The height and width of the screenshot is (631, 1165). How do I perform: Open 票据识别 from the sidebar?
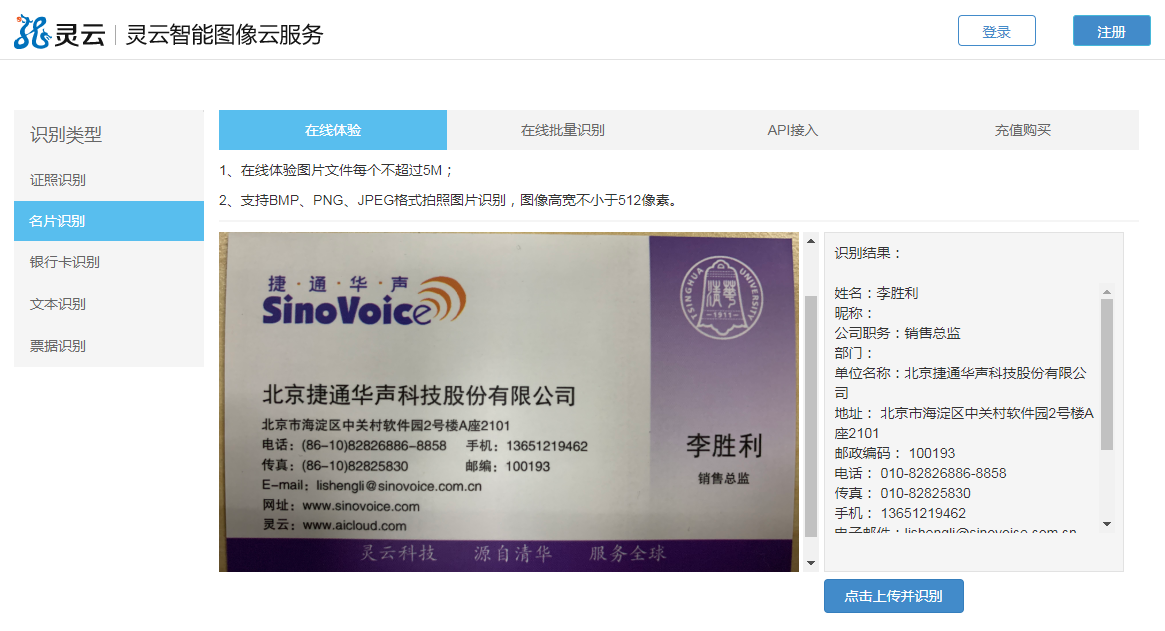coord(58,346)
